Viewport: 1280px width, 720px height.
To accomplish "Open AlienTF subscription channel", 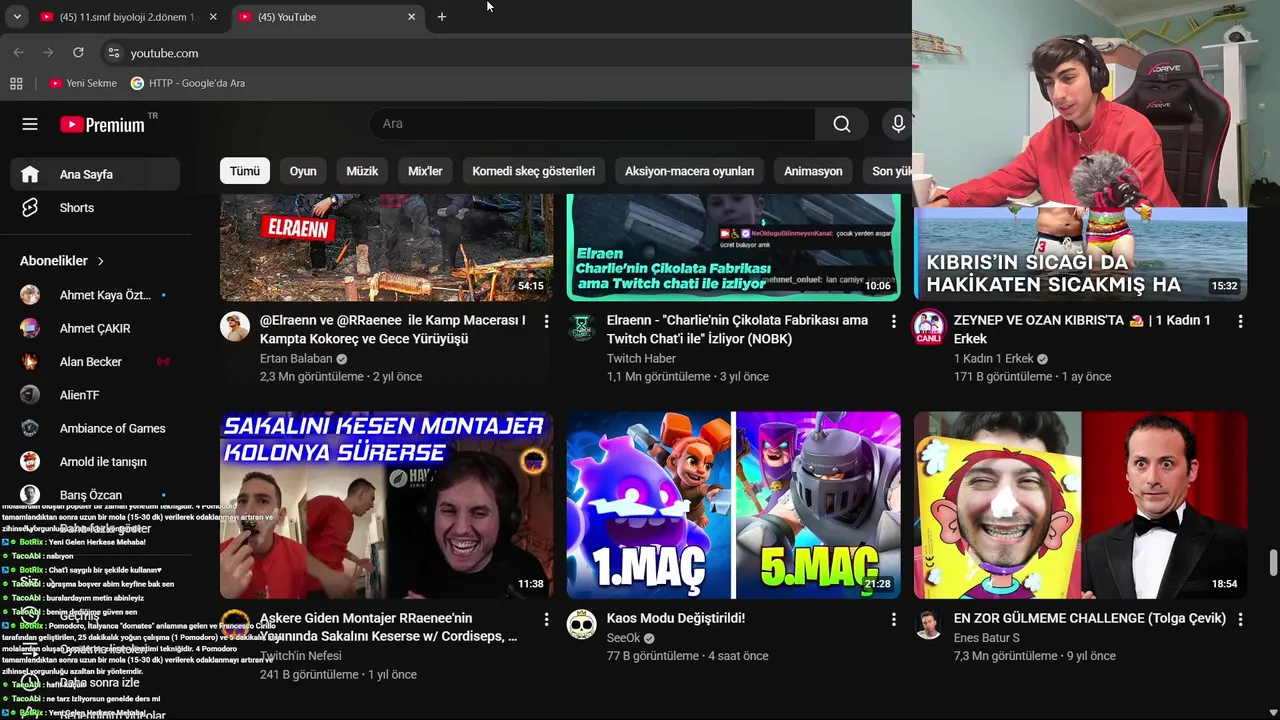I will (95, 395).
